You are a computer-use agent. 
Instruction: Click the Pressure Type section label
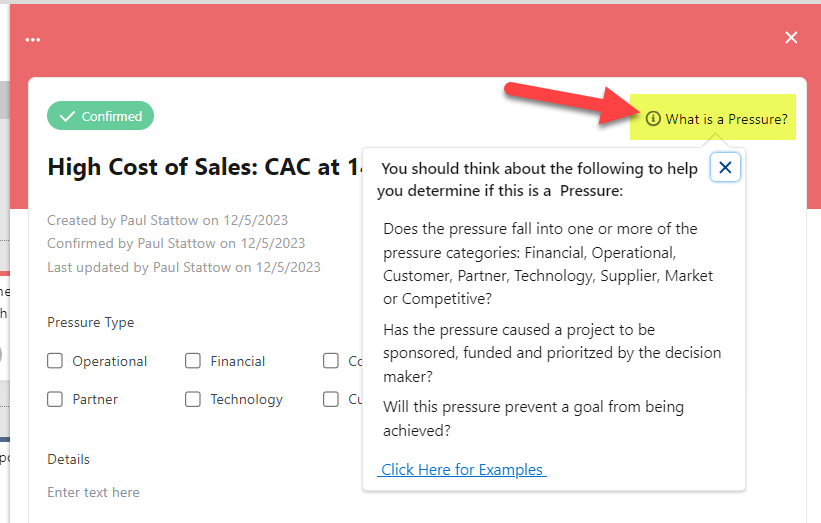pyautogui.click(x=91, y=322)
